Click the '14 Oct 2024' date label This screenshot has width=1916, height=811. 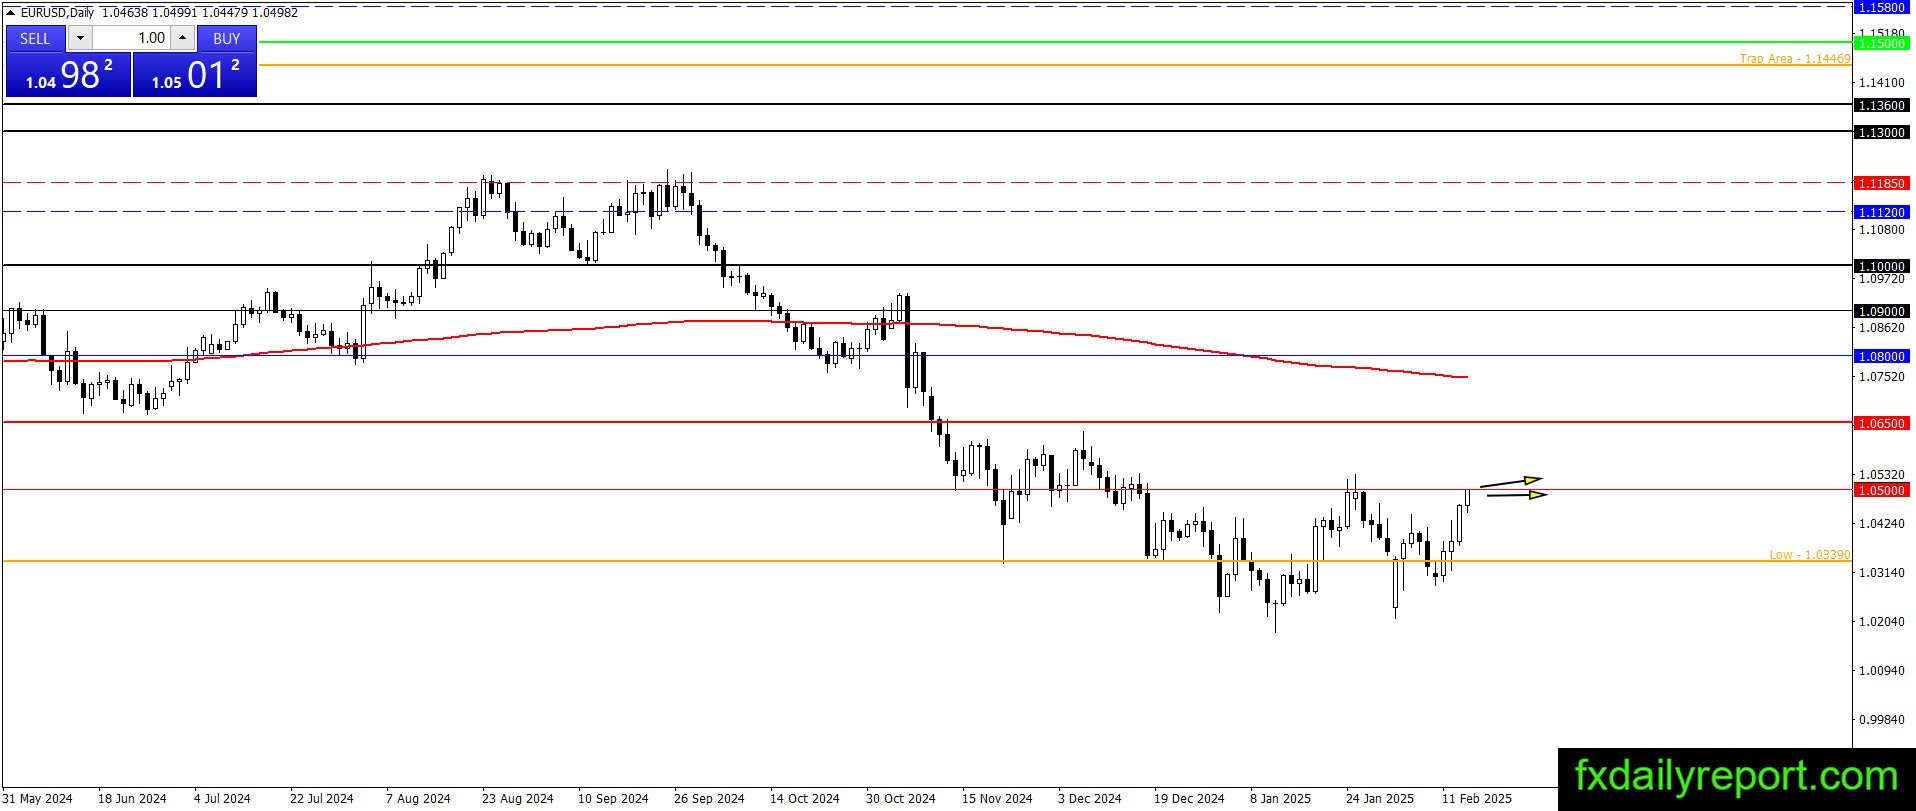pyautogui.click(x=805, y=799)
